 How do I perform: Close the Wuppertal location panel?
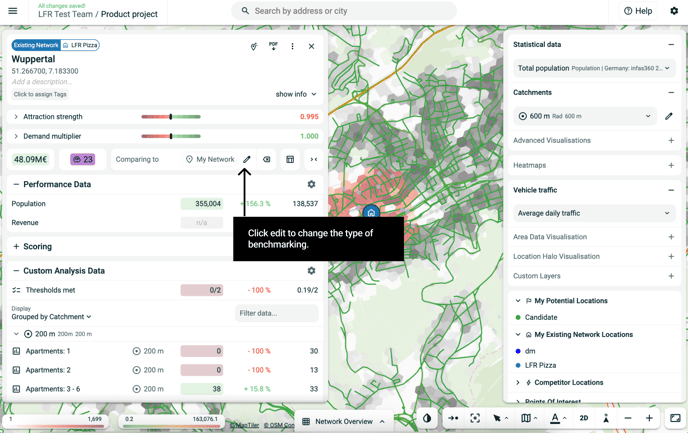click(311, 47)
